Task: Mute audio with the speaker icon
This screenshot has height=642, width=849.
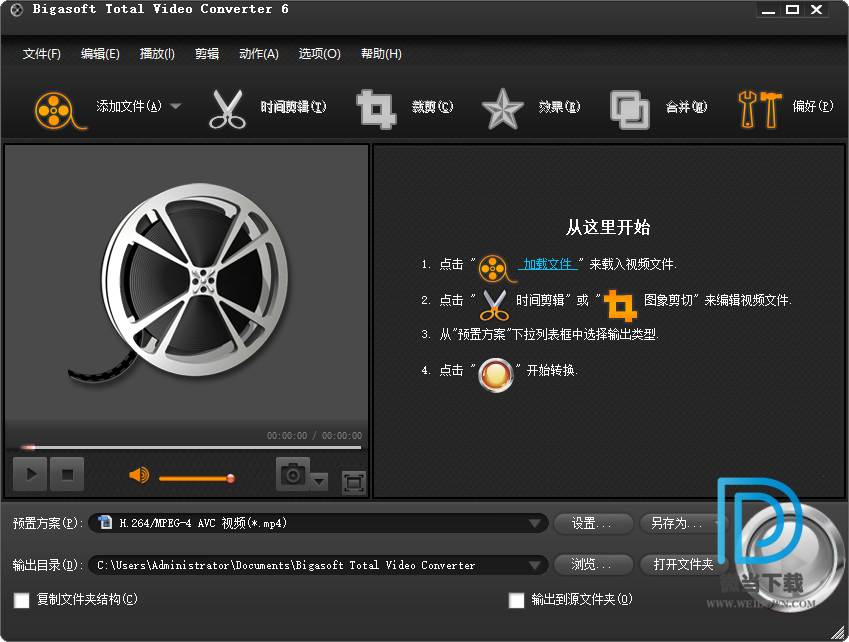Action: [139, 475]
